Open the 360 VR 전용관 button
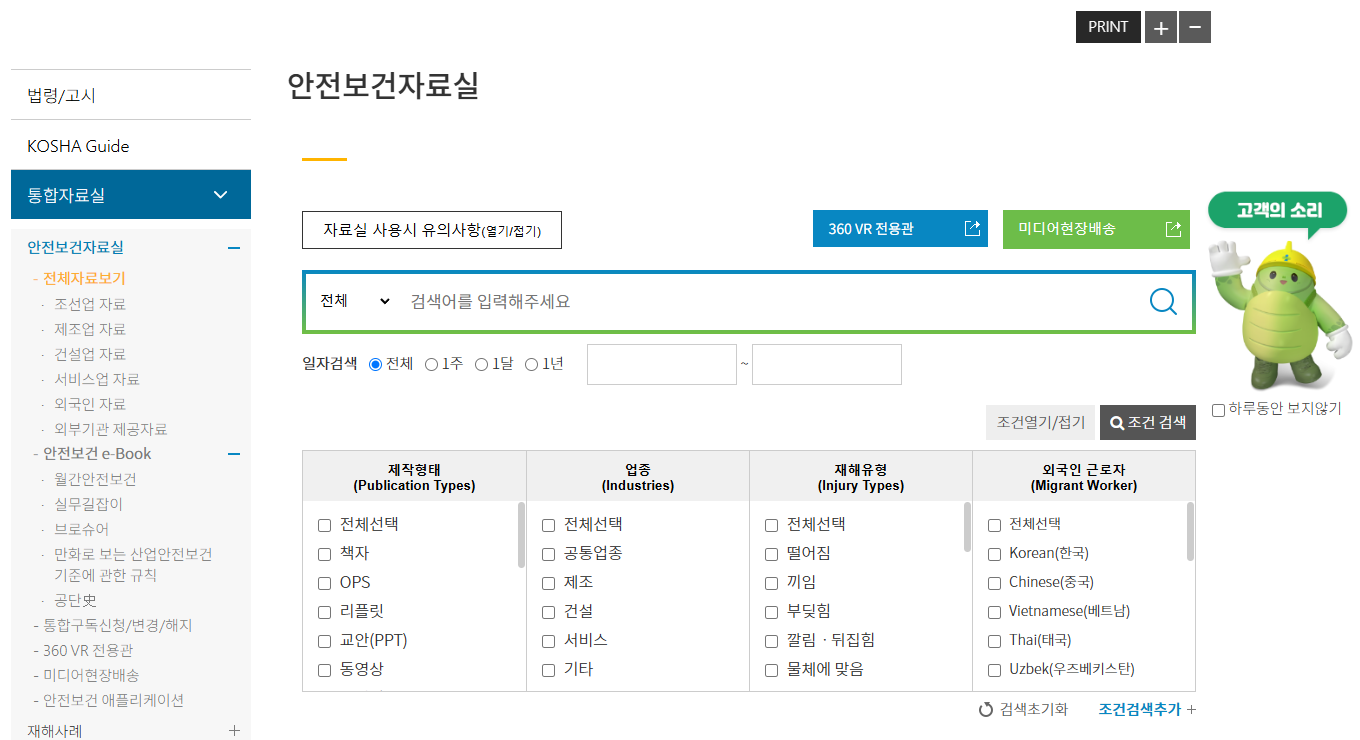This screenshot has width=1360, height=740. coord(900,229)
